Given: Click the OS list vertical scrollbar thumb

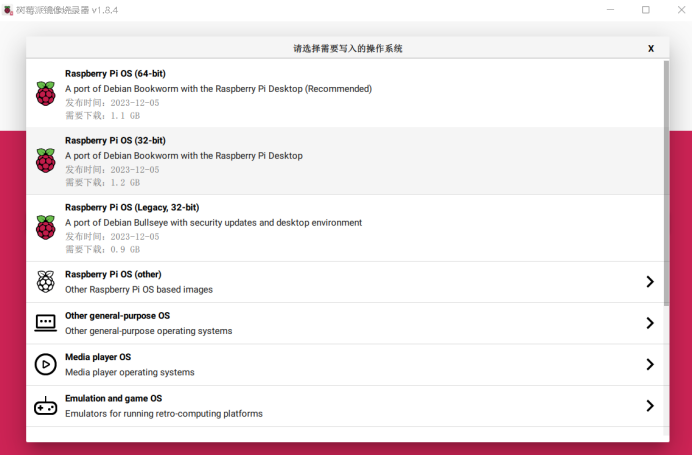Looking at the screenshot, I should pyautogui.click(x=666, y=183).
